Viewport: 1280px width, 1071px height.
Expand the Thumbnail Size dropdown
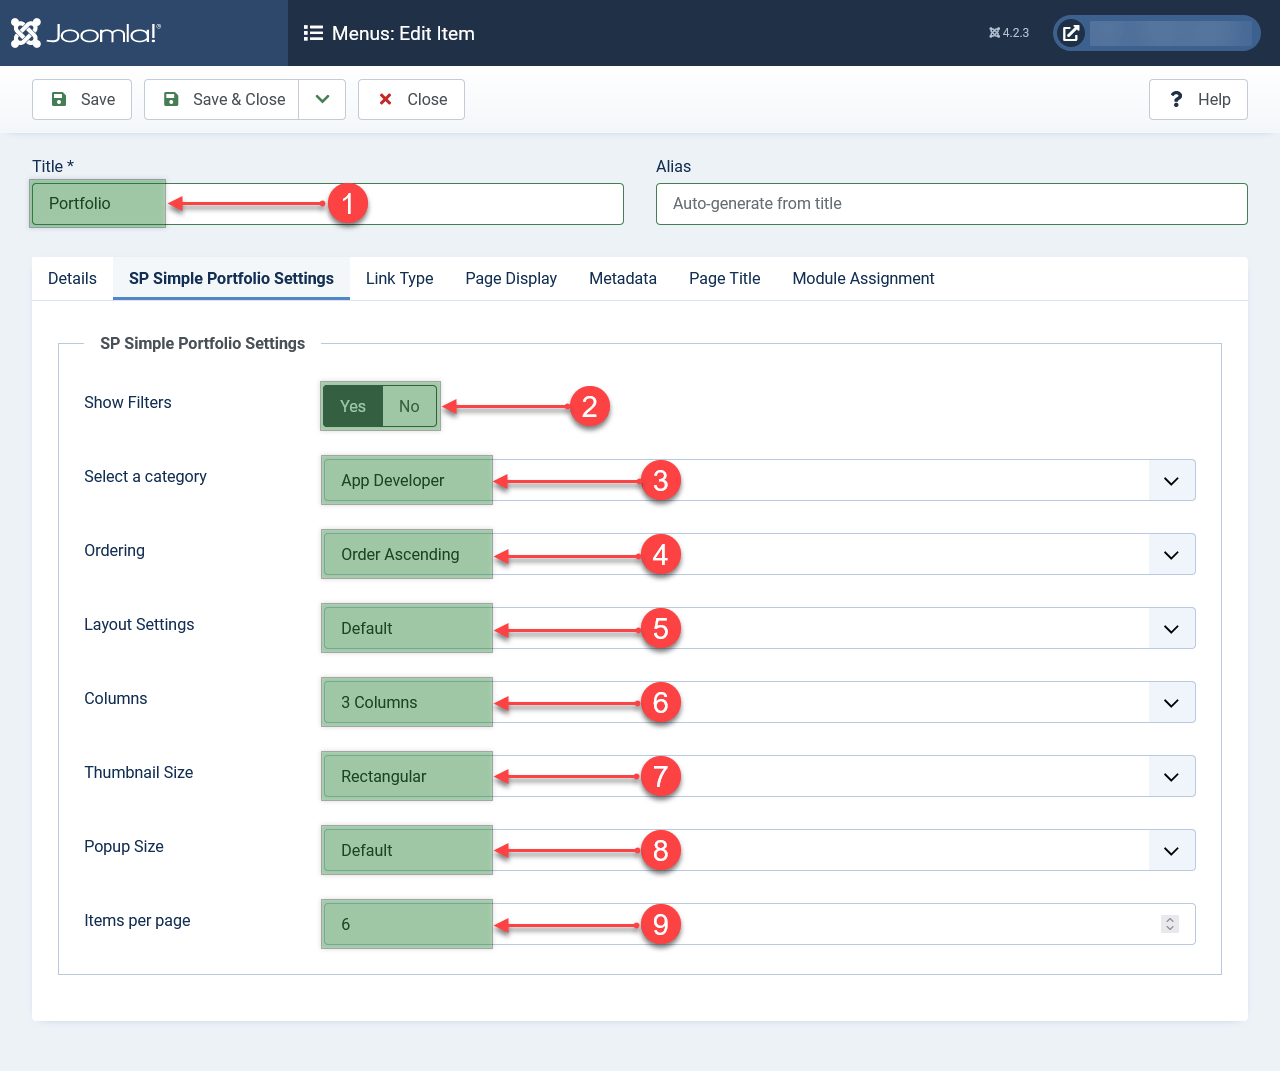[x=1171, y=777]
